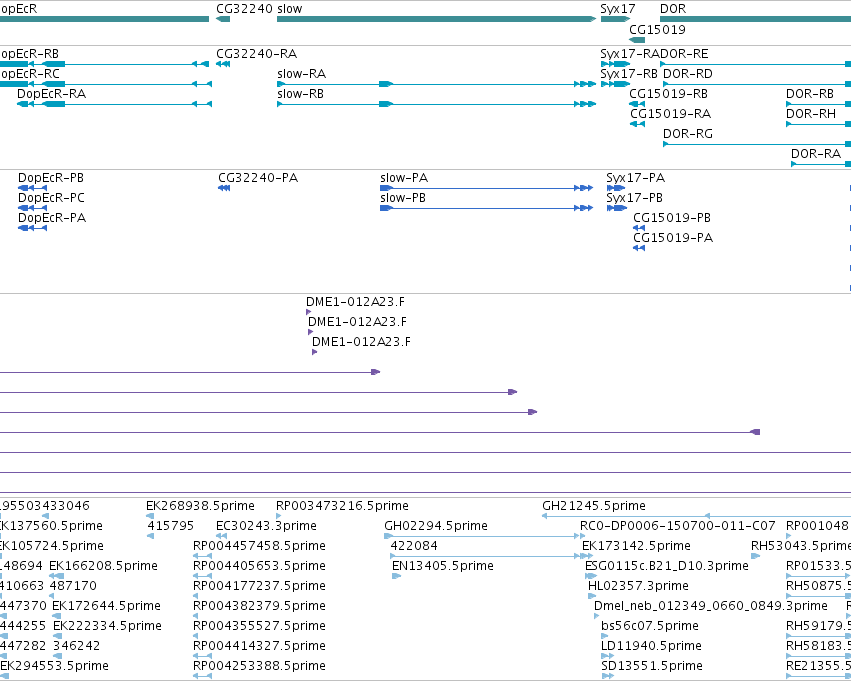
Task: Click EST EK172644.5prime
Action: tap(106, 607)
